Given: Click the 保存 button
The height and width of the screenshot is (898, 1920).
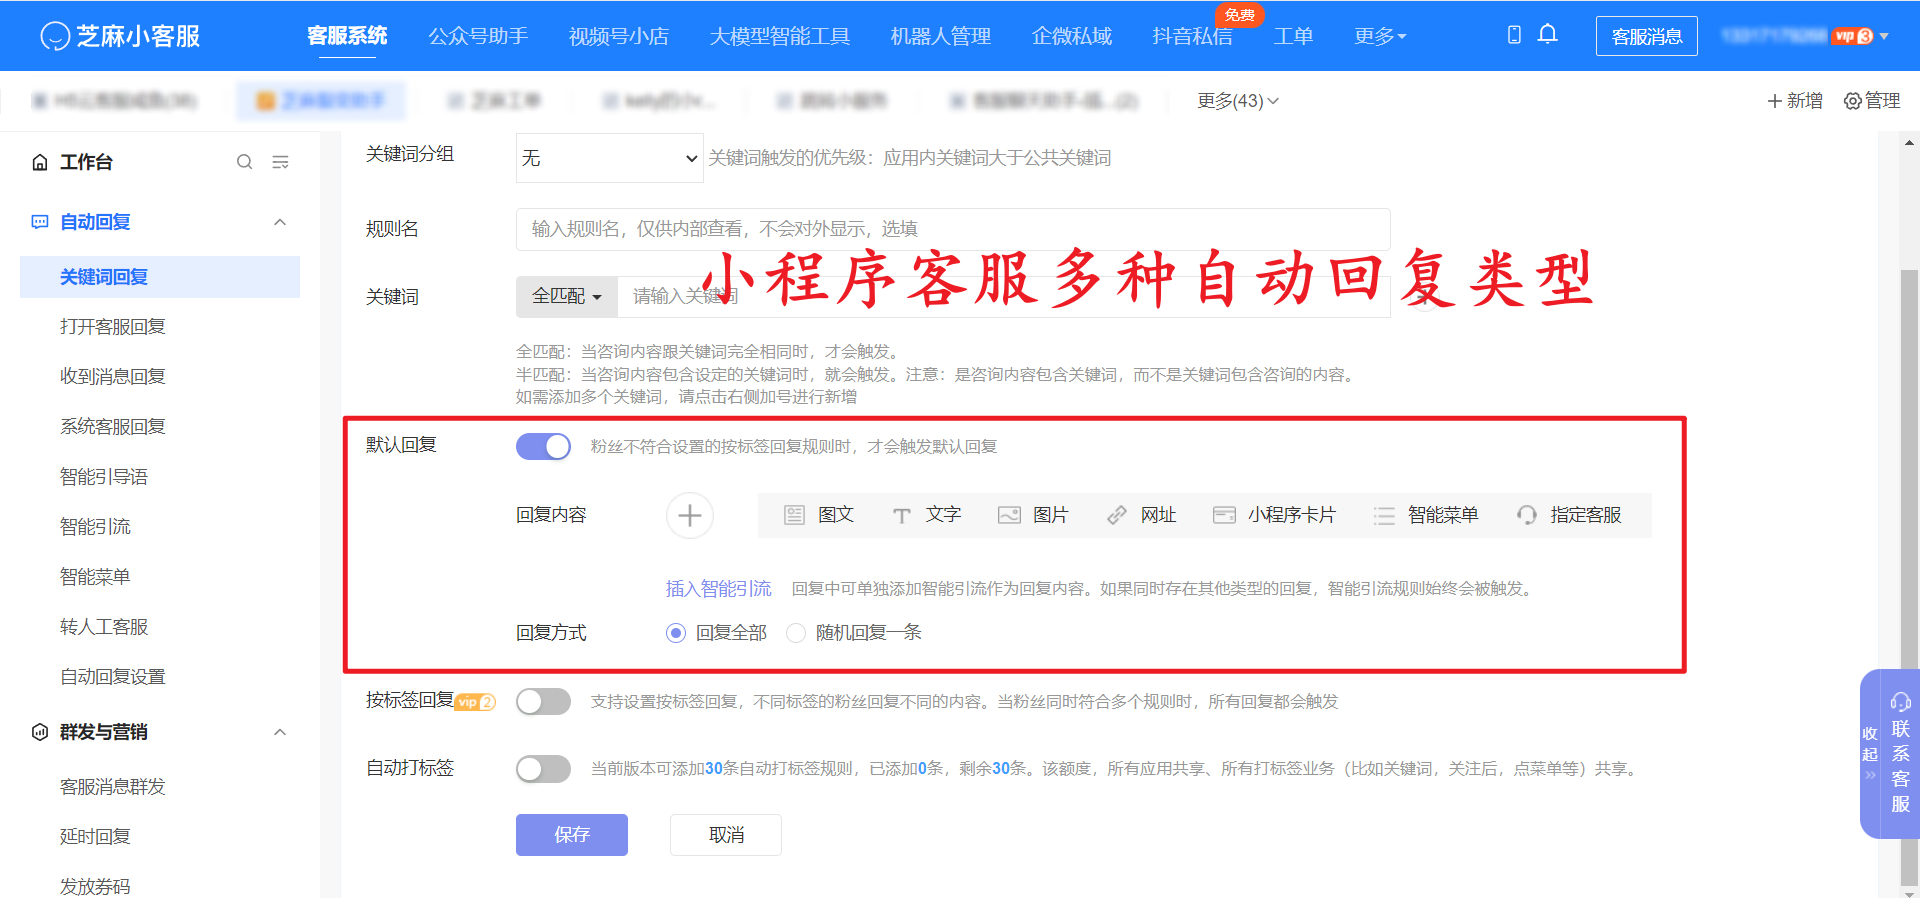Looking at the screenshot, I should click(572, 835).
